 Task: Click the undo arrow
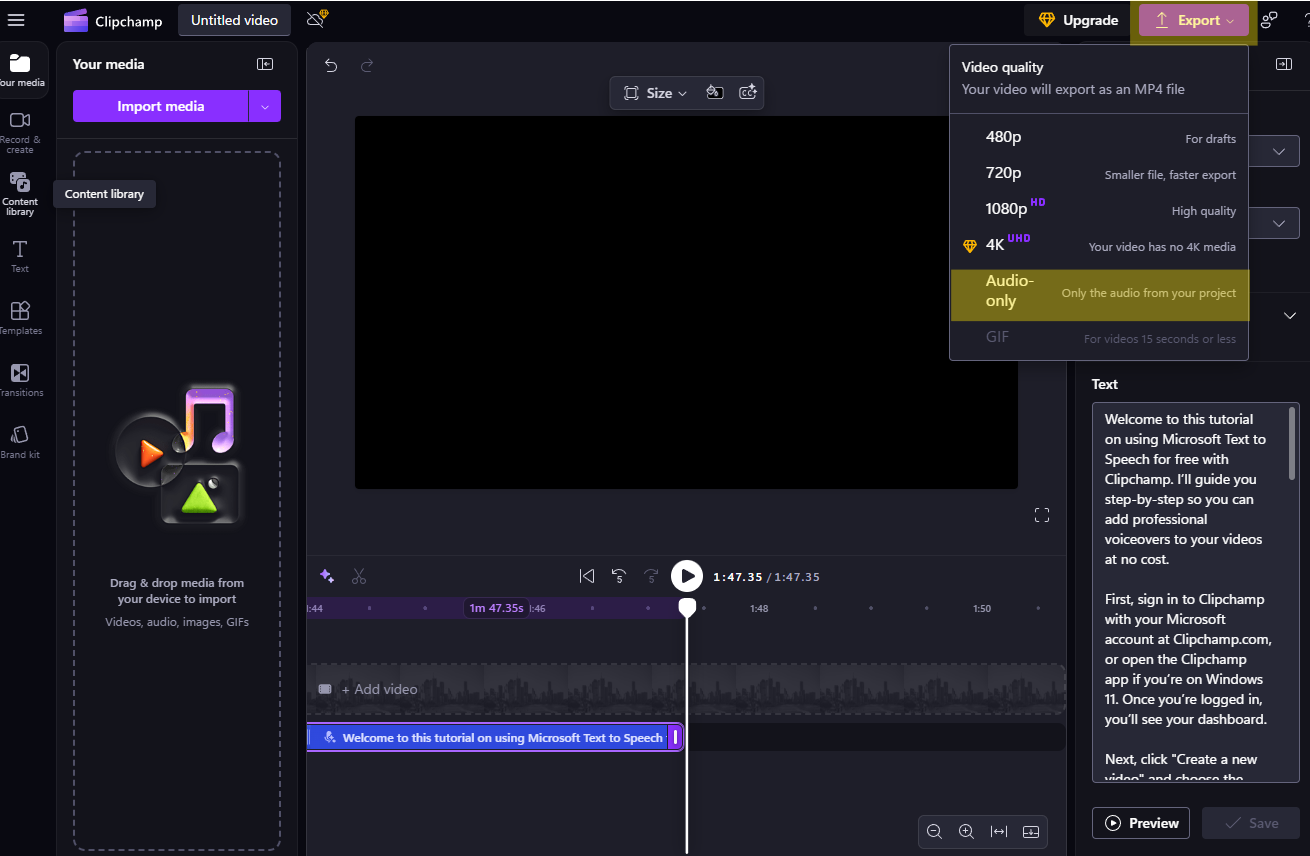click(x=331, y=65)
